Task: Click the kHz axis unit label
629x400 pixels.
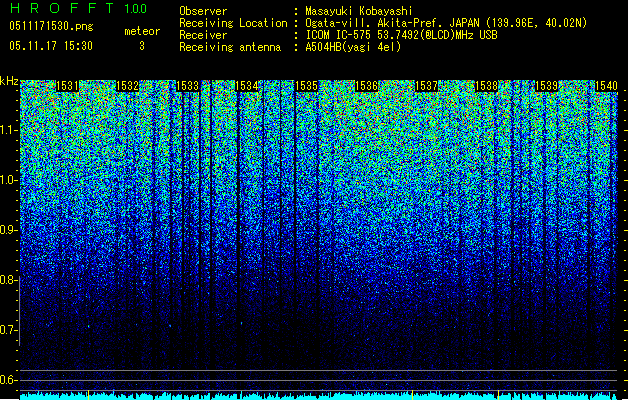Action: coord(9,81)
